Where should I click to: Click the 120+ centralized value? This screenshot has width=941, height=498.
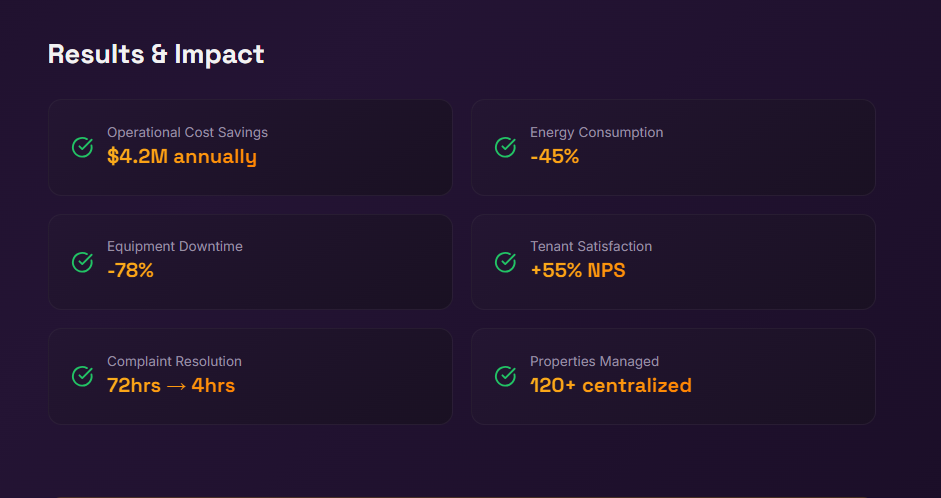tap(611, 386)
